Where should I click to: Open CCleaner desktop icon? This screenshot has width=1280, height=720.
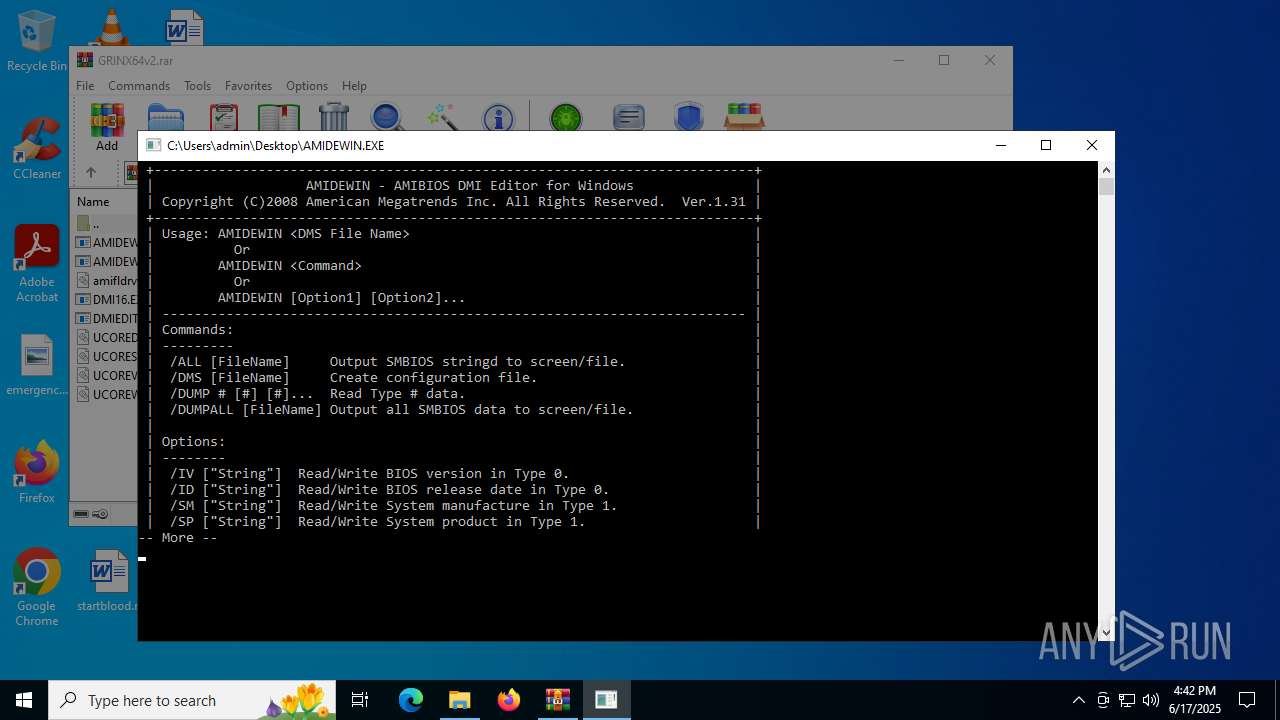pos(36,148)
